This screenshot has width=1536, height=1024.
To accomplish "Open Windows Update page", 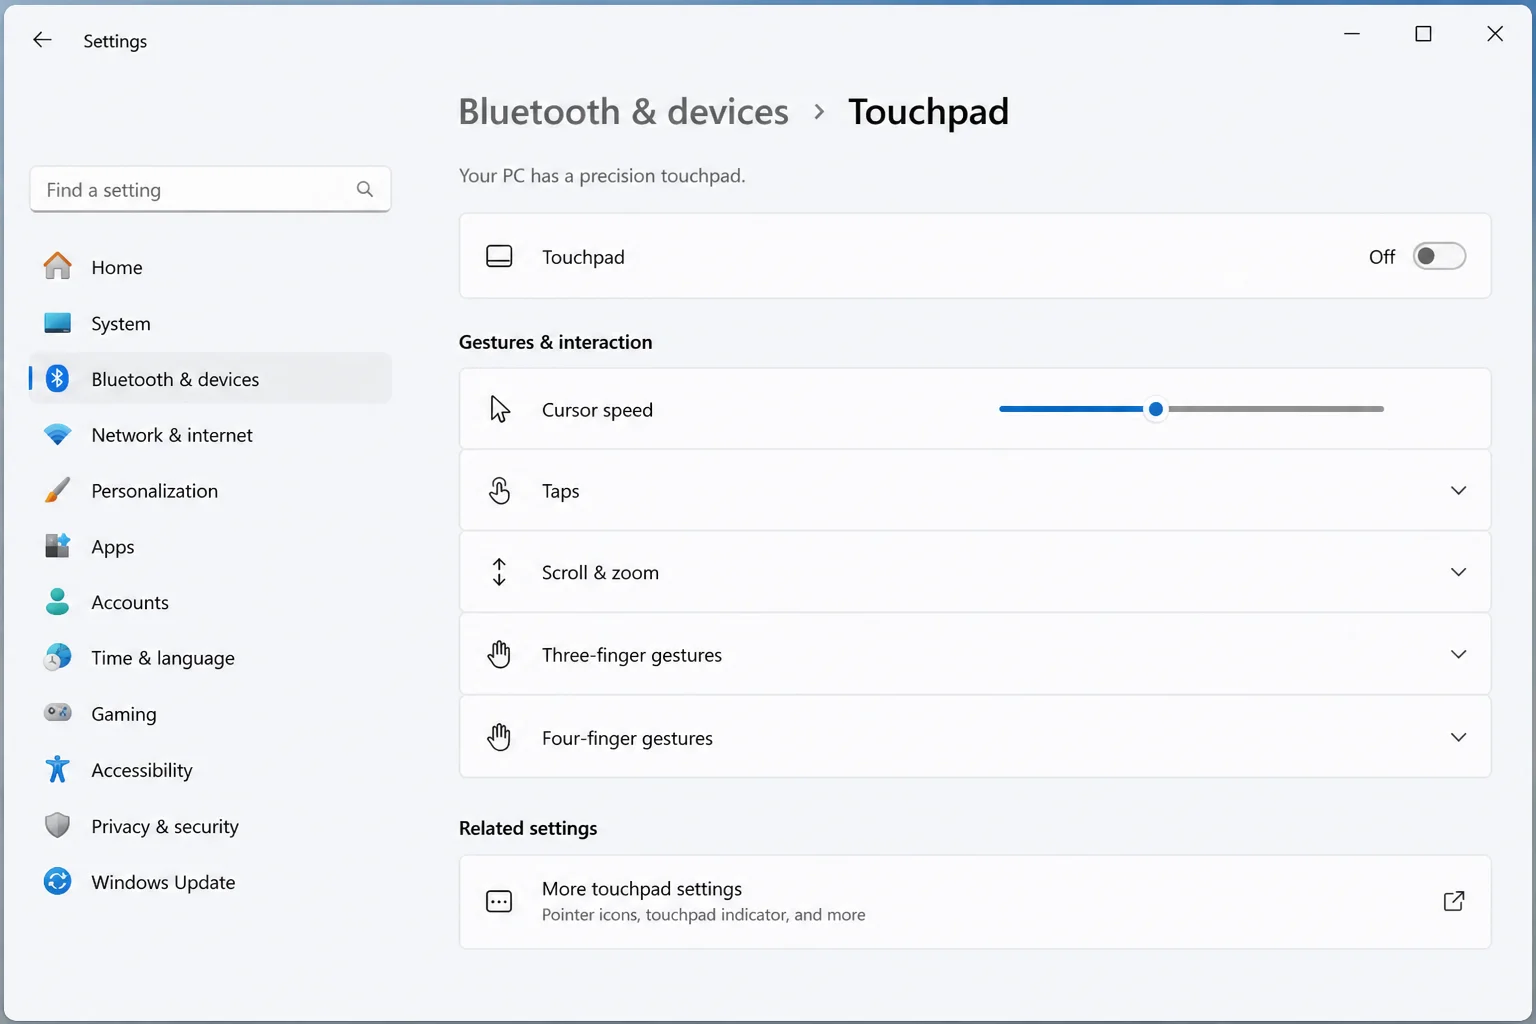I will [210, 882].
